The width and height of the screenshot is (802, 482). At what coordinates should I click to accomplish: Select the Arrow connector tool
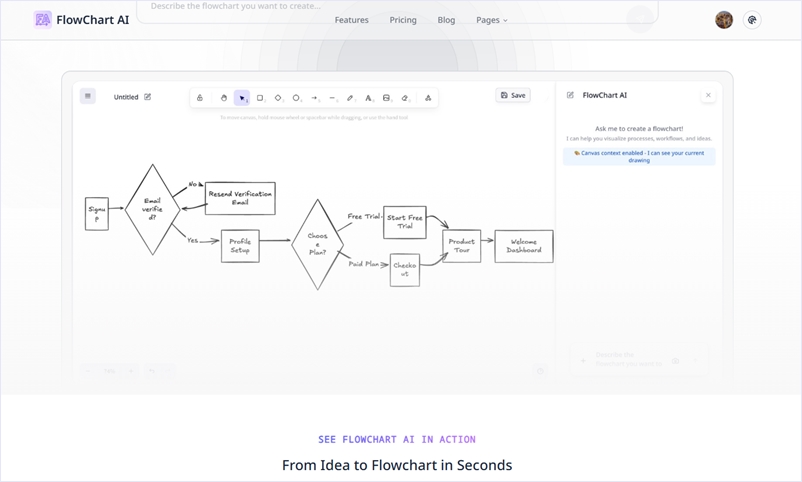pos(314,98)
